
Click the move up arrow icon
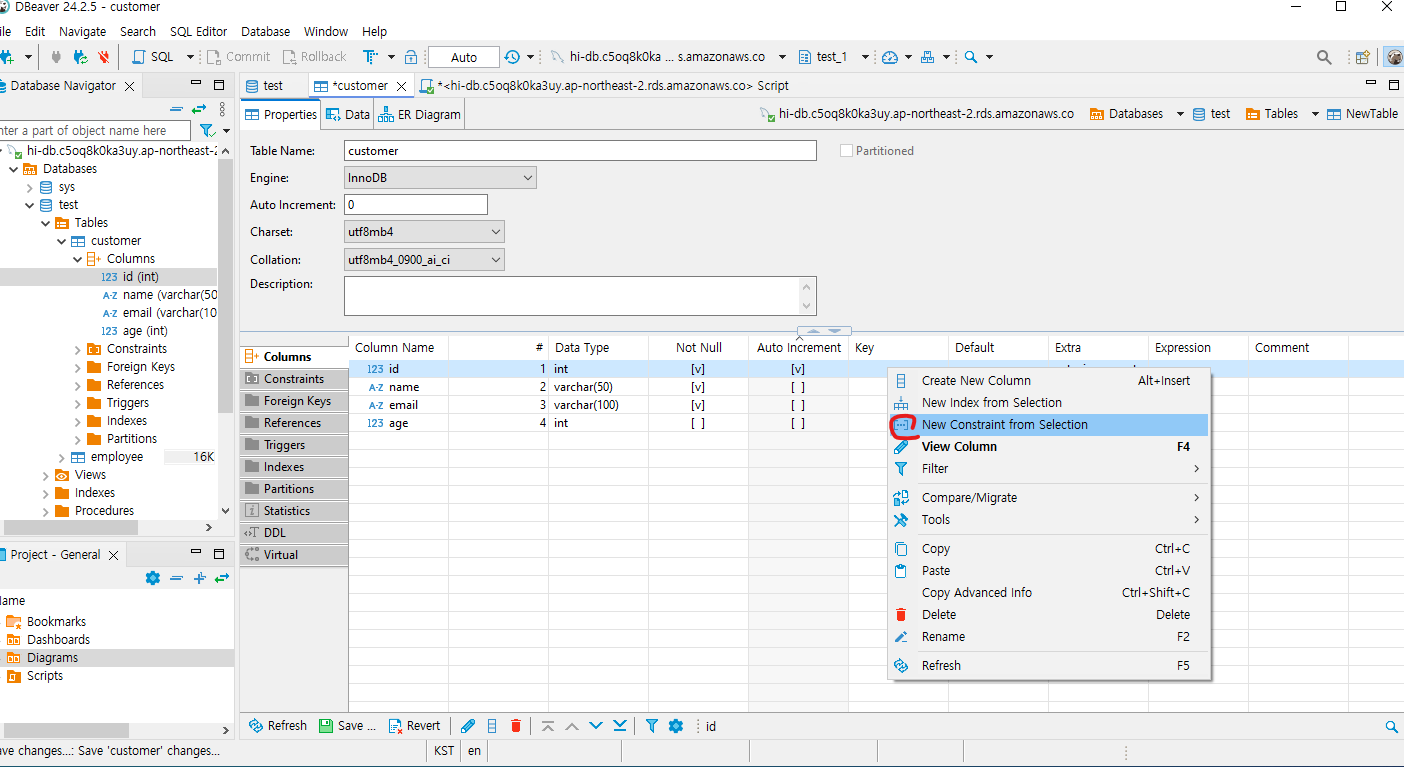click(x=572, y=726)
